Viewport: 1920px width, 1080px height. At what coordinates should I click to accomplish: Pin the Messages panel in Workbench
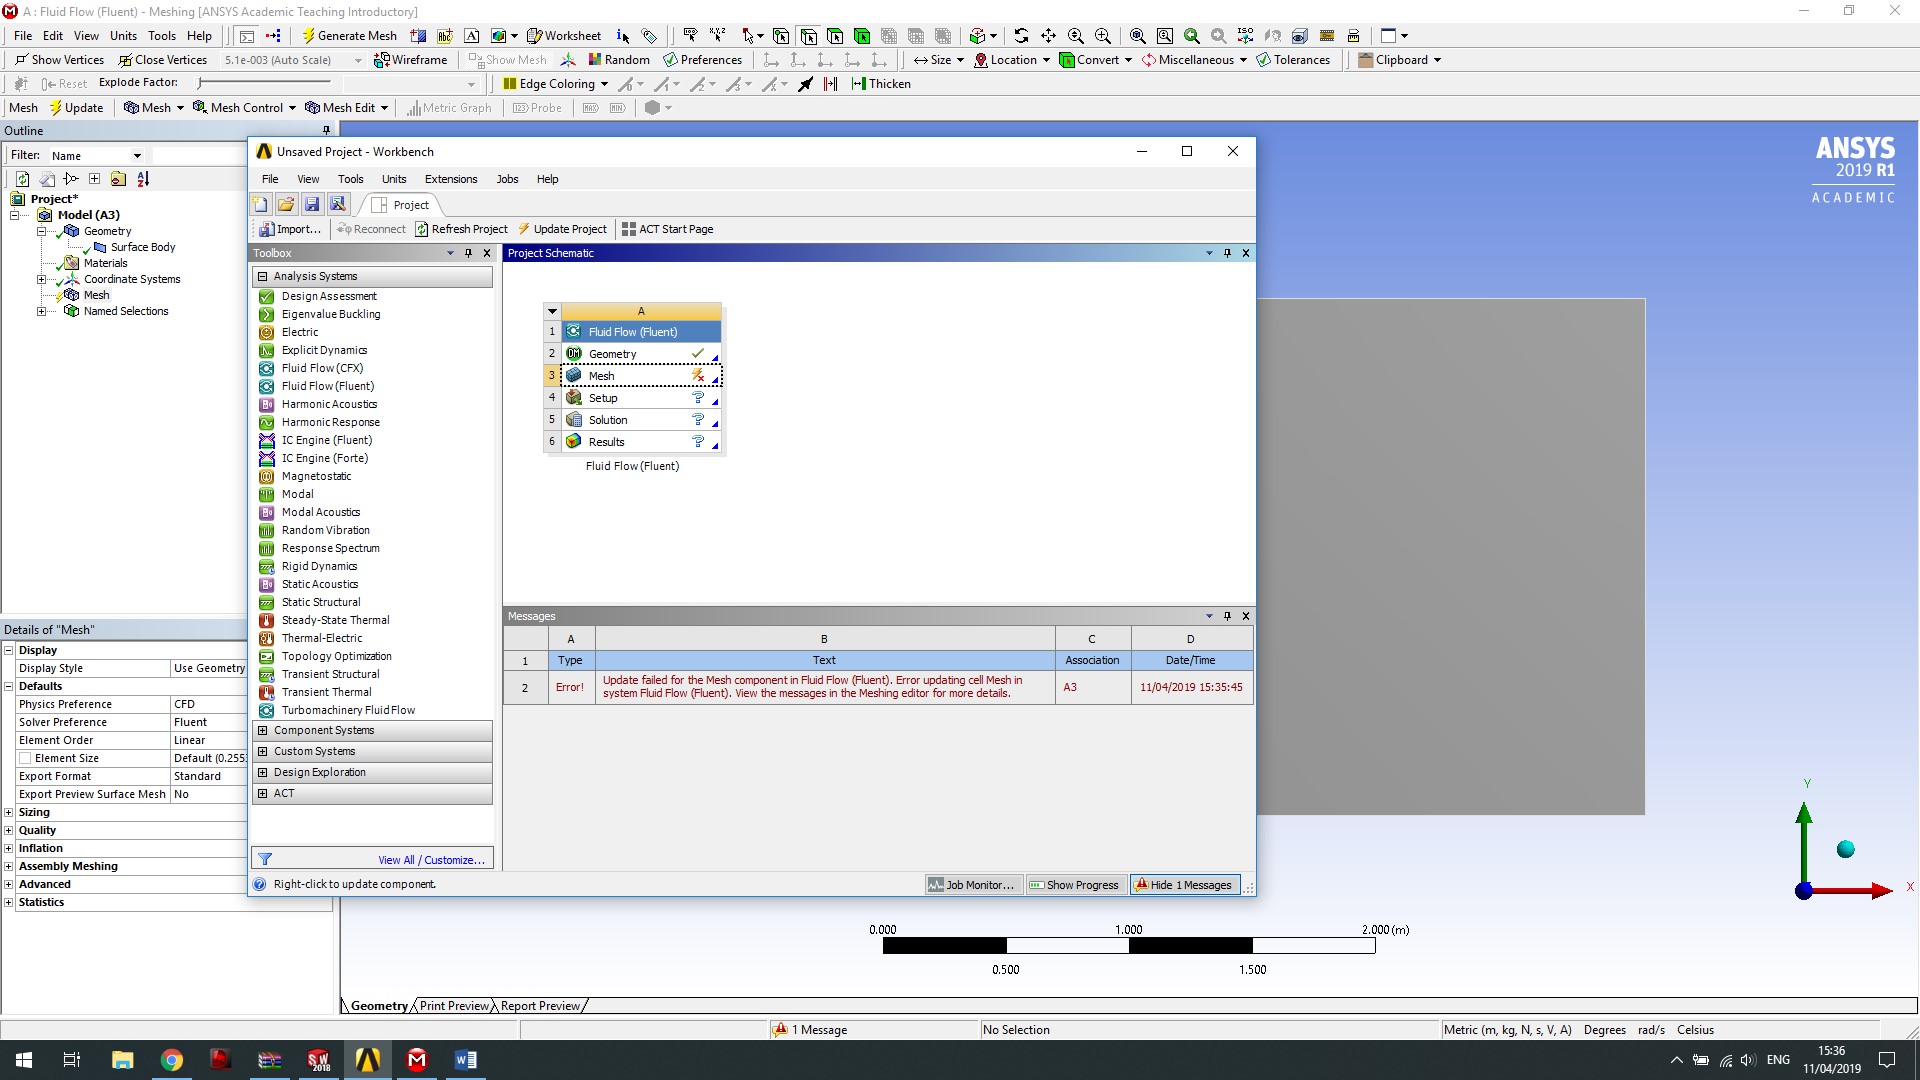[1227, 616]
